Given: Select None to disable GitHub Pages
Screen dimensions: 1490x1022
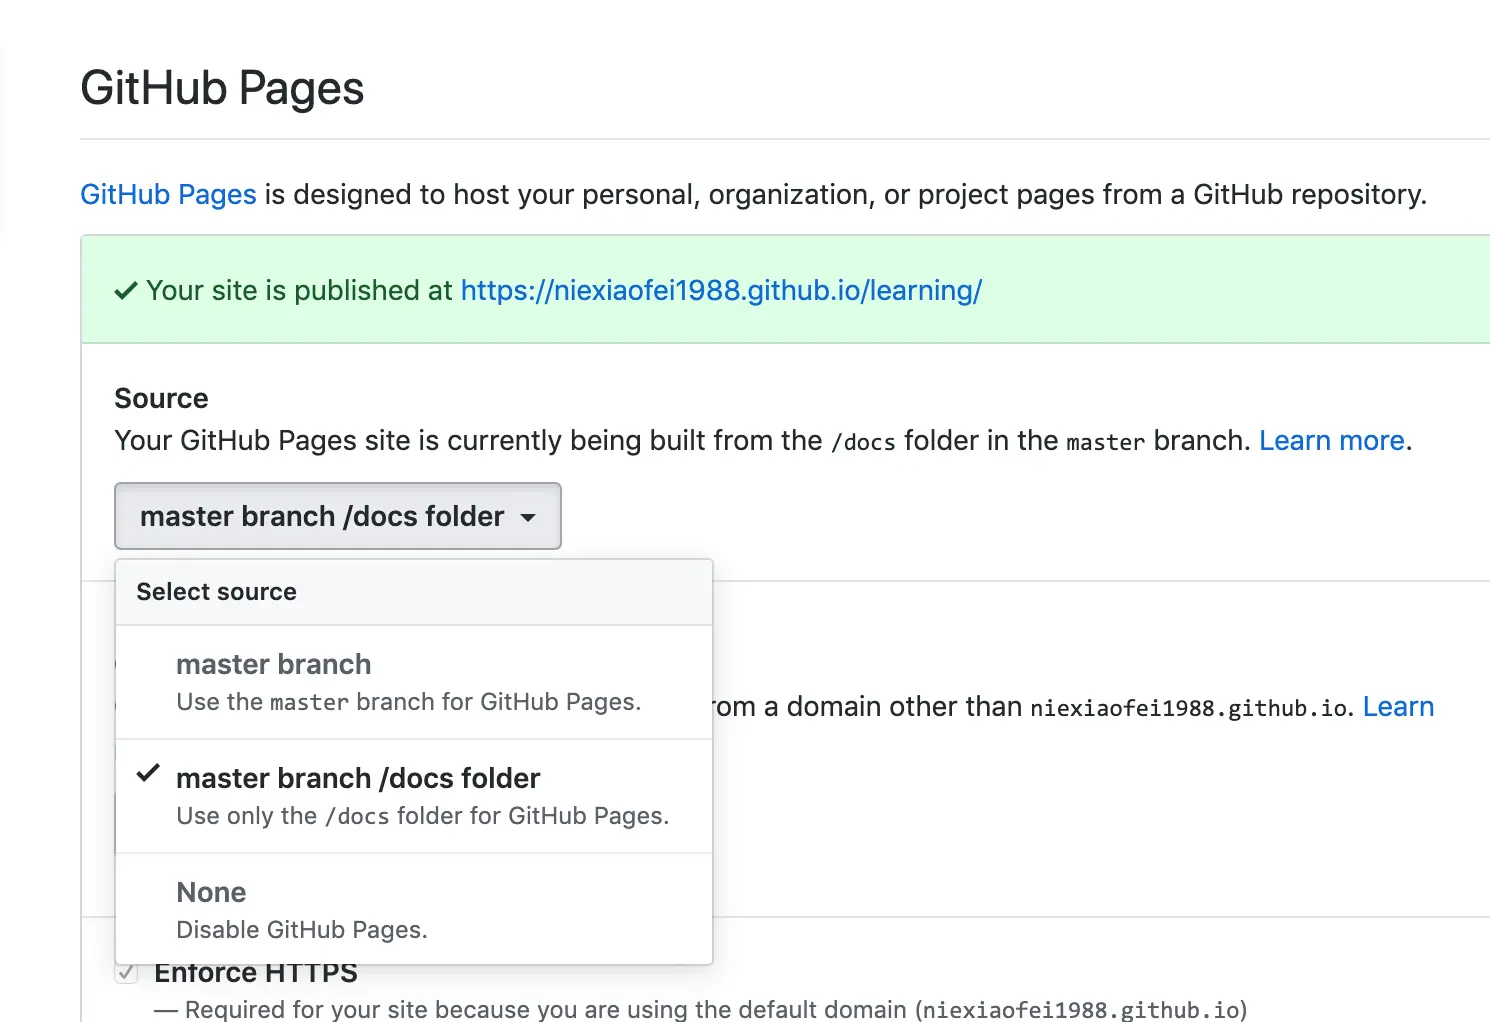Looking at the screenshot, I should click(x=414, y=909).
